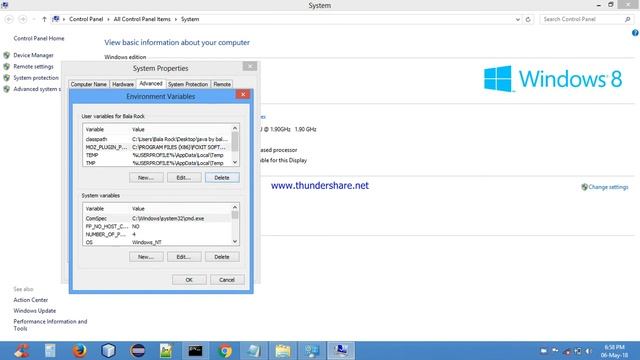
Task: Close the System Properties dialog
Action: (250, 66)
